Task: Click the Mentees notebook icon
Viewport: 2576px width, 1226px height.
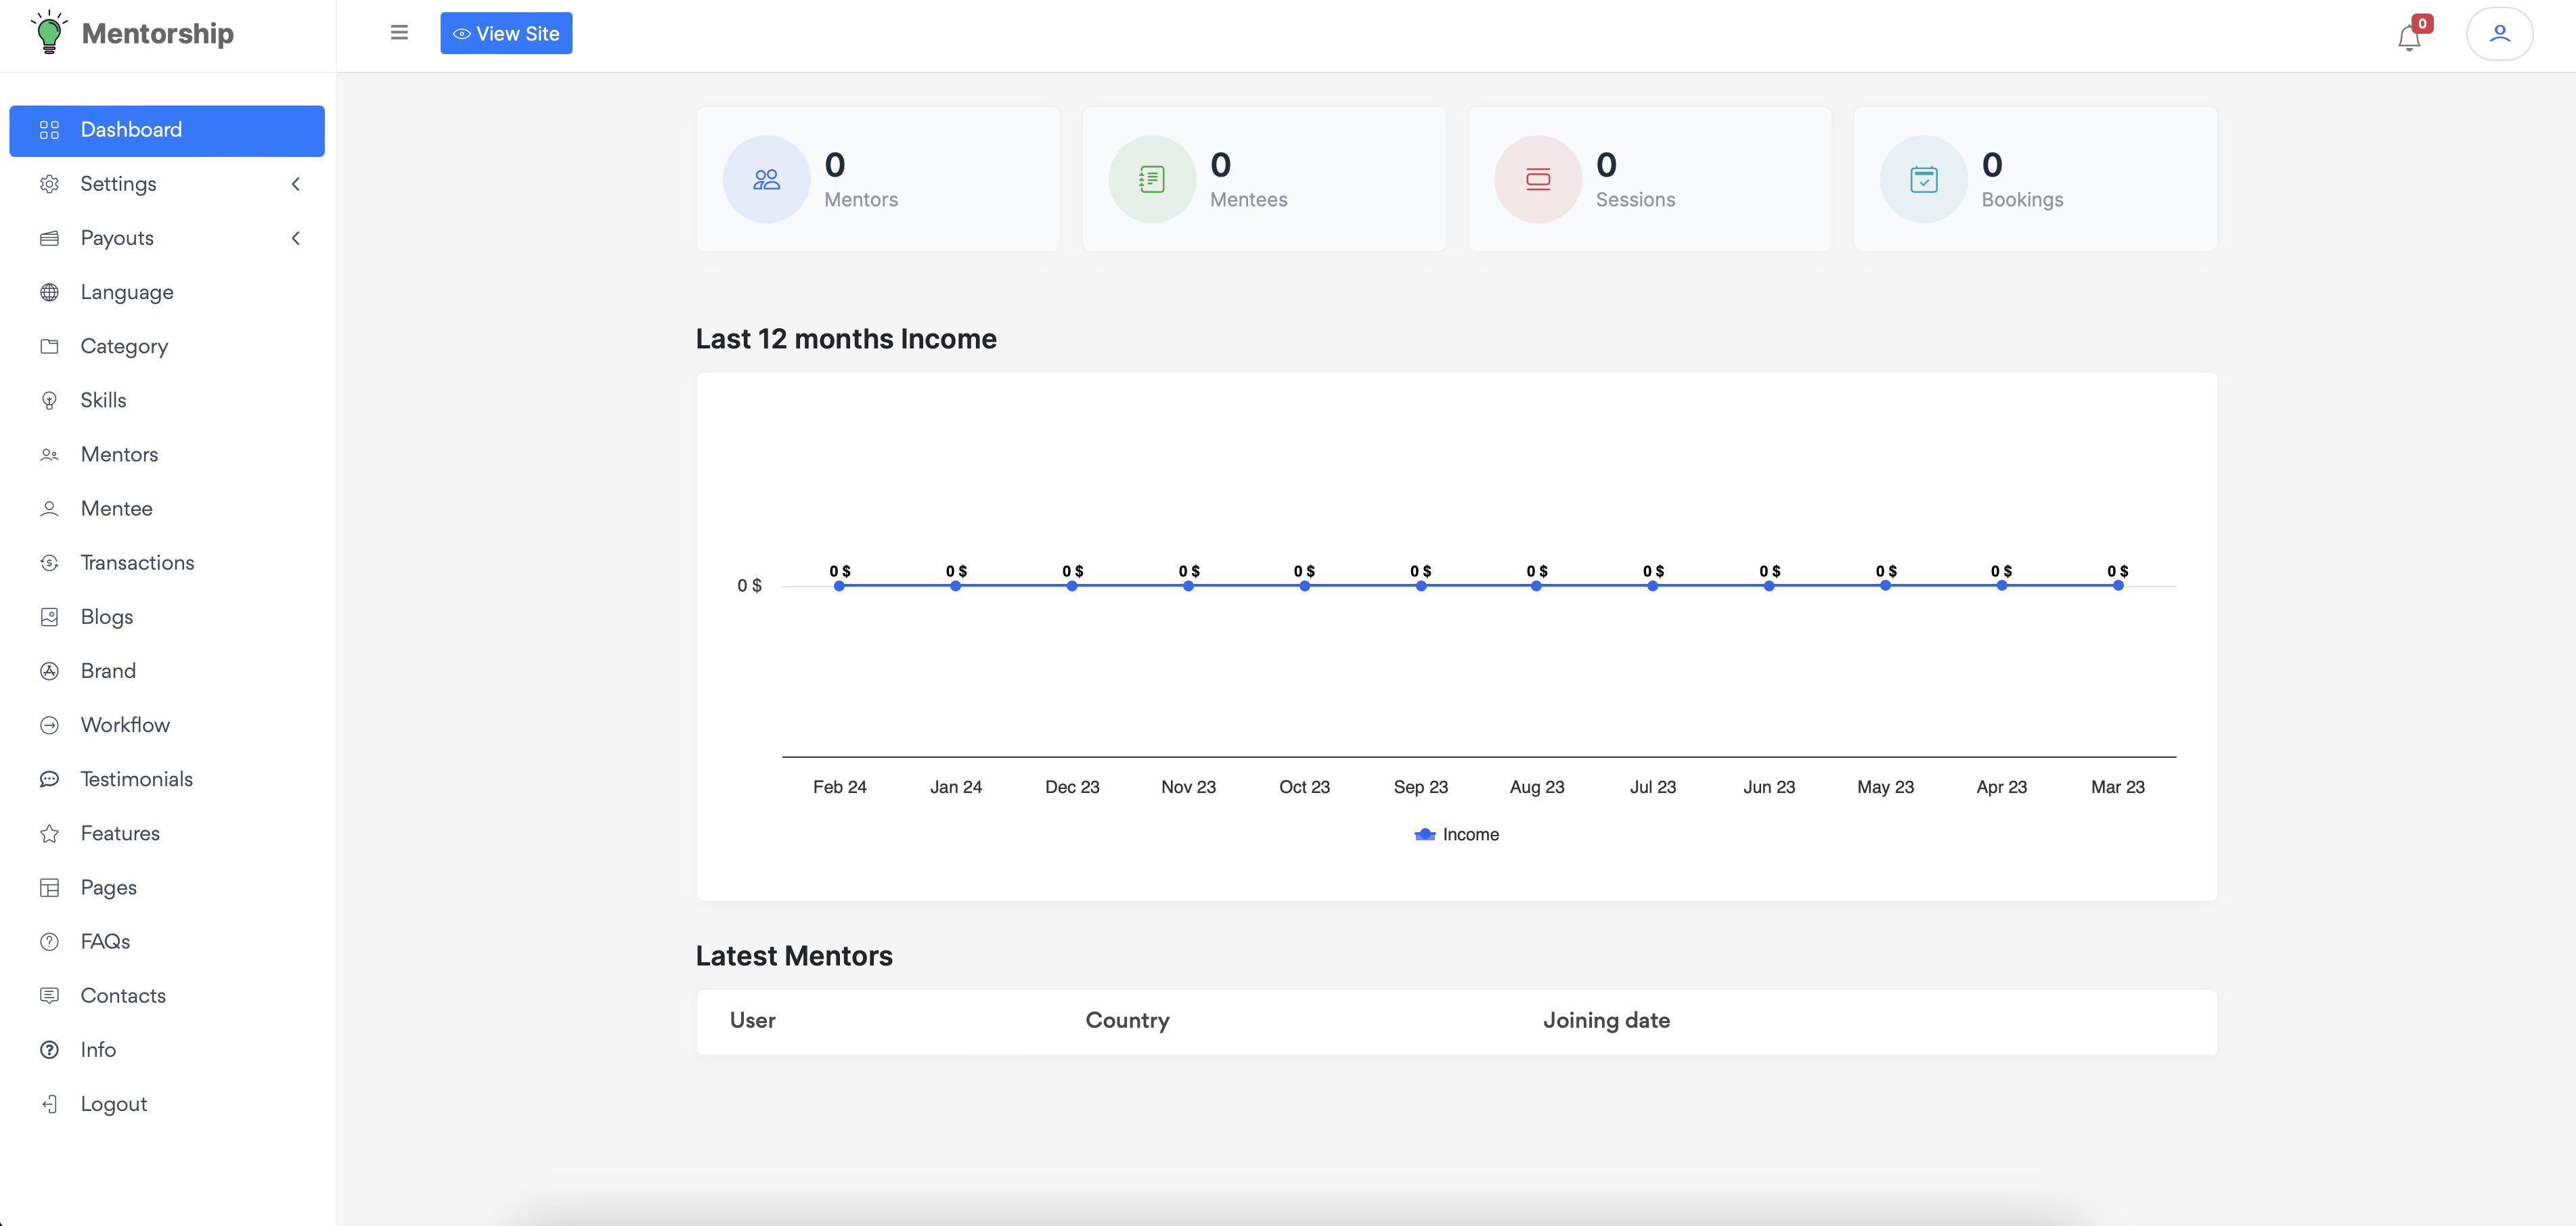Action: pyautogui.click(x=1151, y=180)
